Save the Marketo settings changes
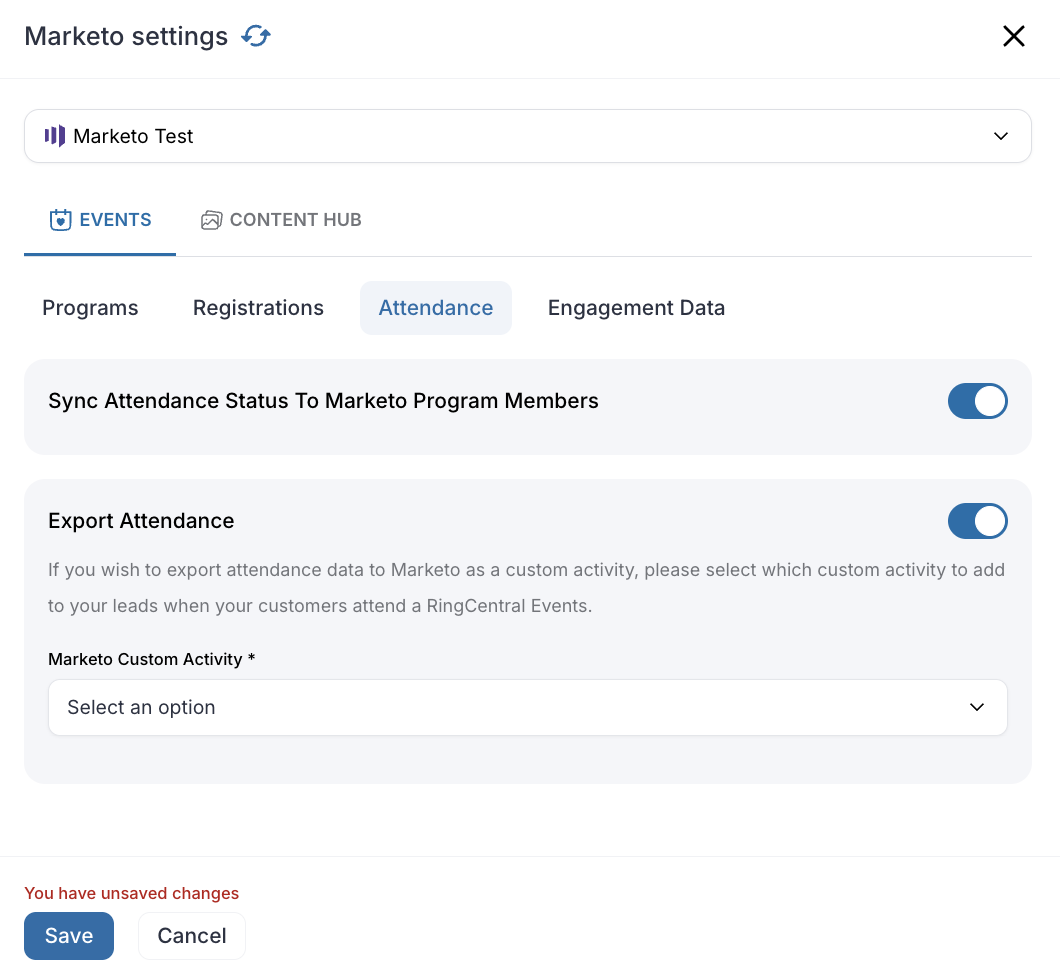This screenshot has width=1060, height=974. pyautogui.click(x=69, y=935)
